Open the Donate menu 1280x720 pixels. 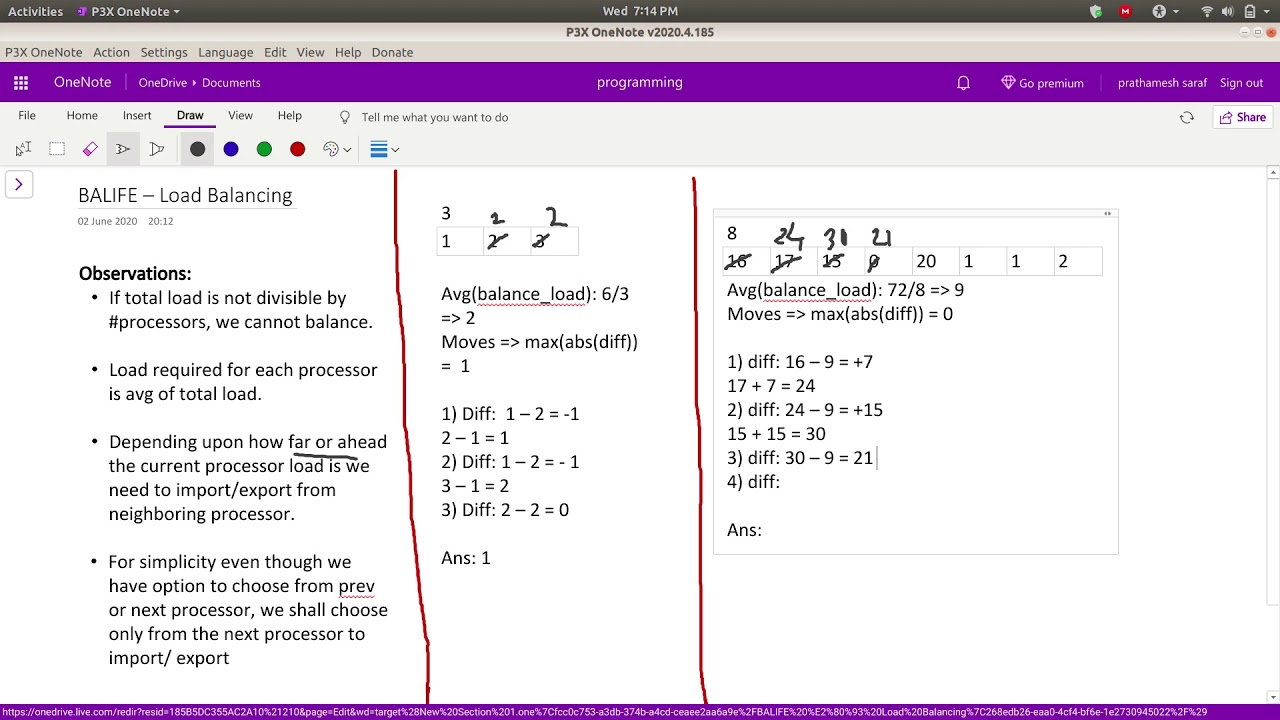pyautogui.click(x=392, y=52)
